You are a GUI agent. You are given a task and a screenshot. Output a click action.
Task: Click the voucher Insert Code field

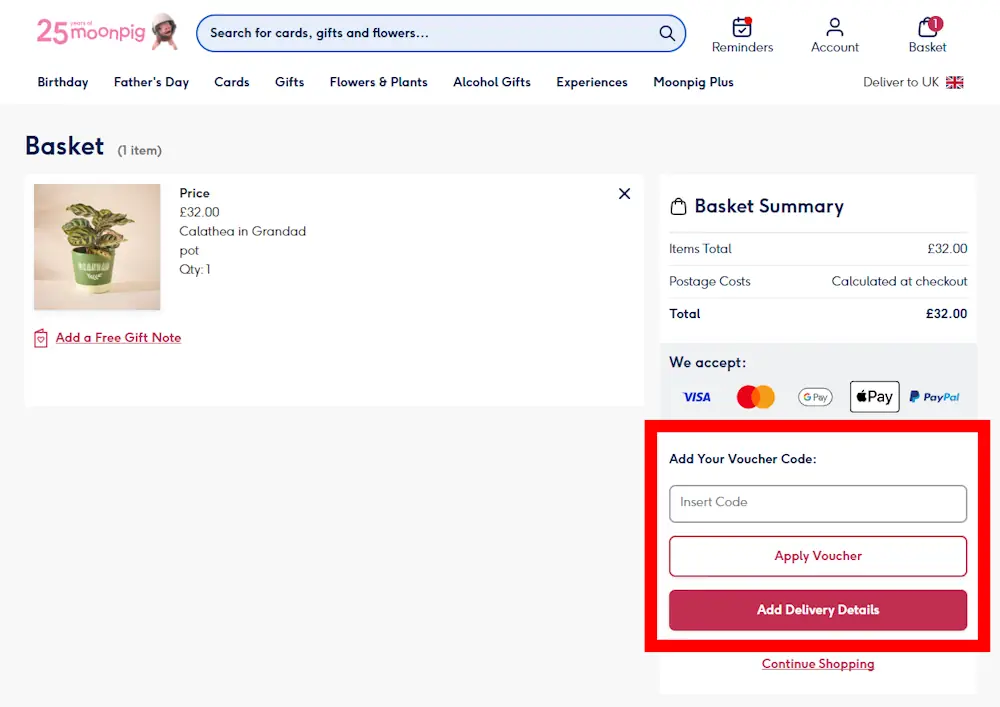pos(817,503)
